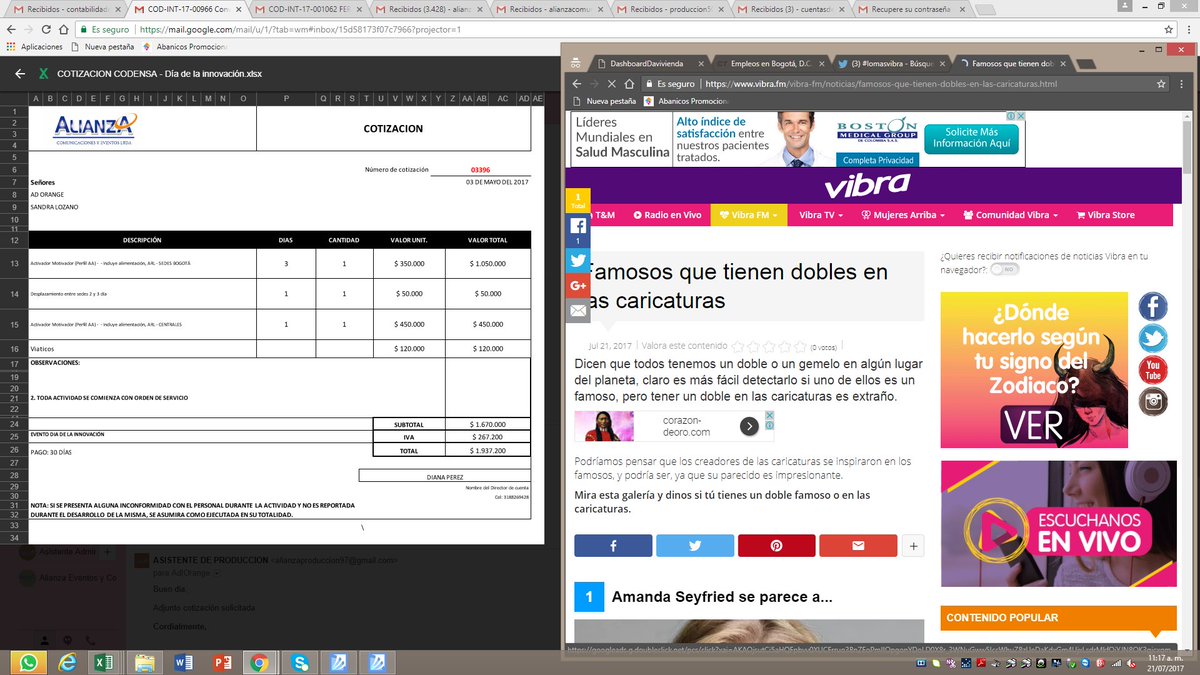Expand the Comunidad Vibra menu

coord(1010,215)
